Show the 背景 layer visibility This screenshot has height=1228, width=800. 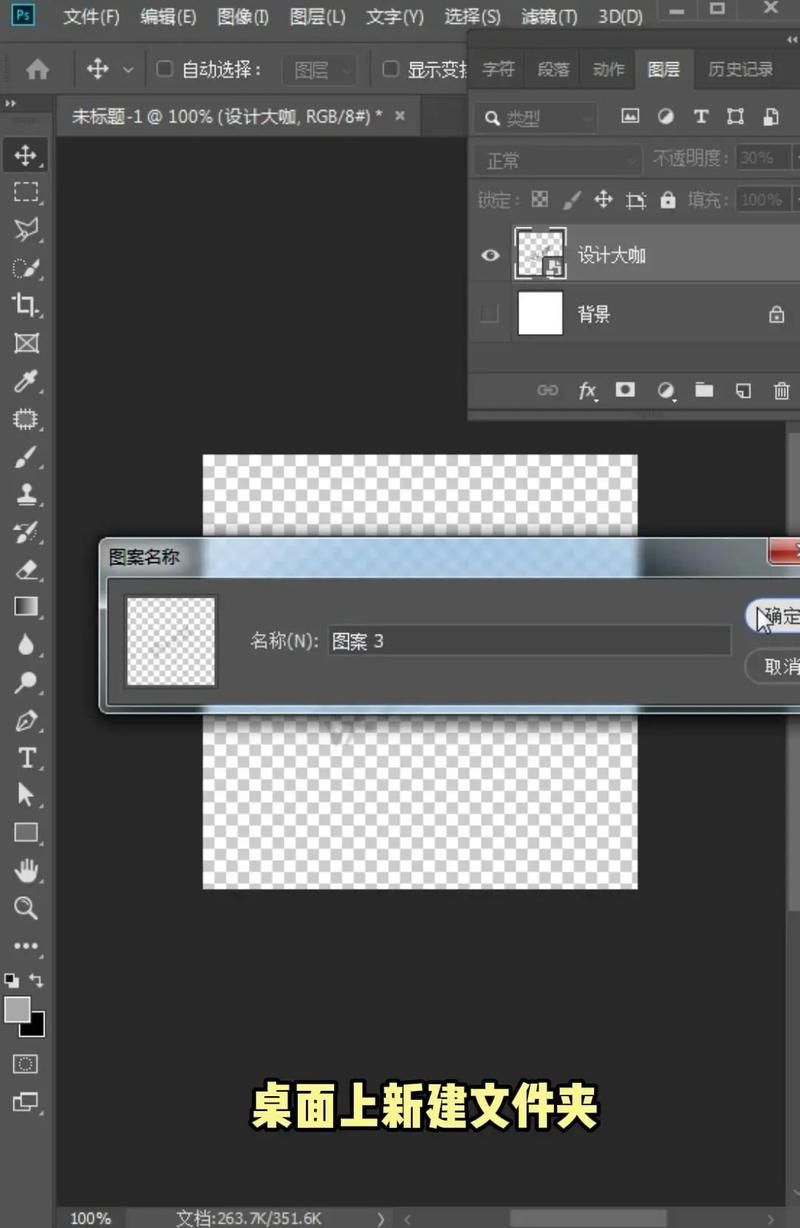coord(489,314)
